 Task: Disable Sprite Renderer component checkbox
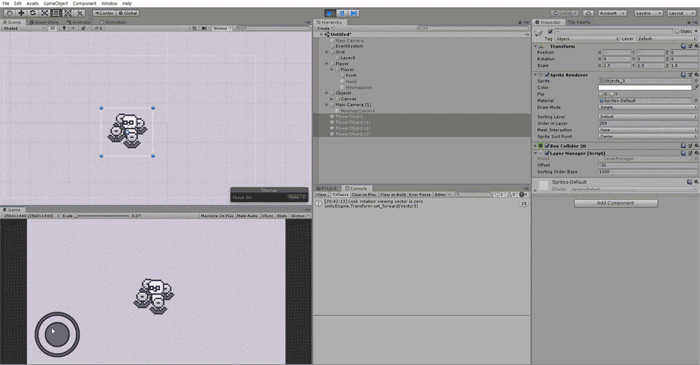point(547,75)
